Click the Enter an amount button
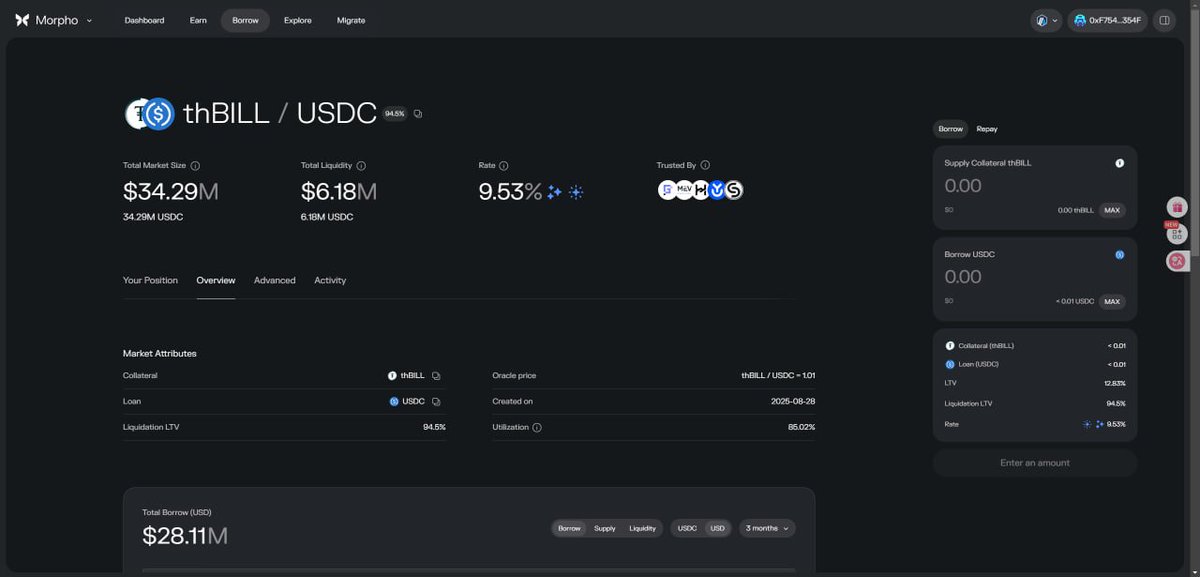Viewport: 1200px width, 577px height. click(x=1035, y=463)
